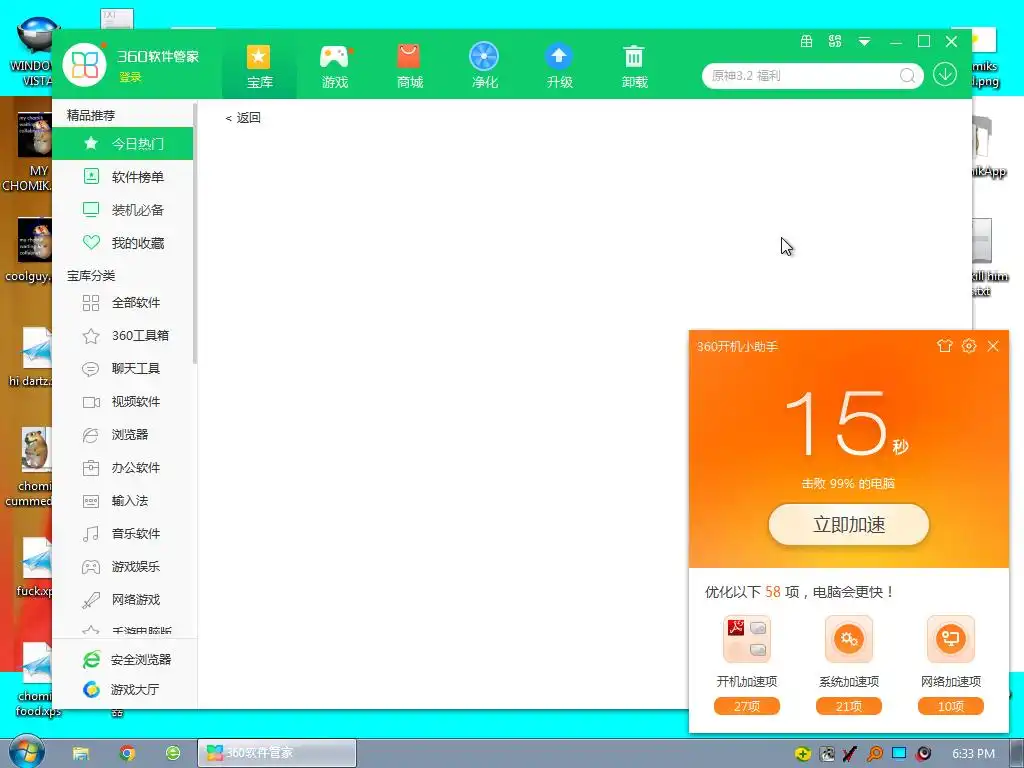Open Explorer from the taskbar

(81, 754)
